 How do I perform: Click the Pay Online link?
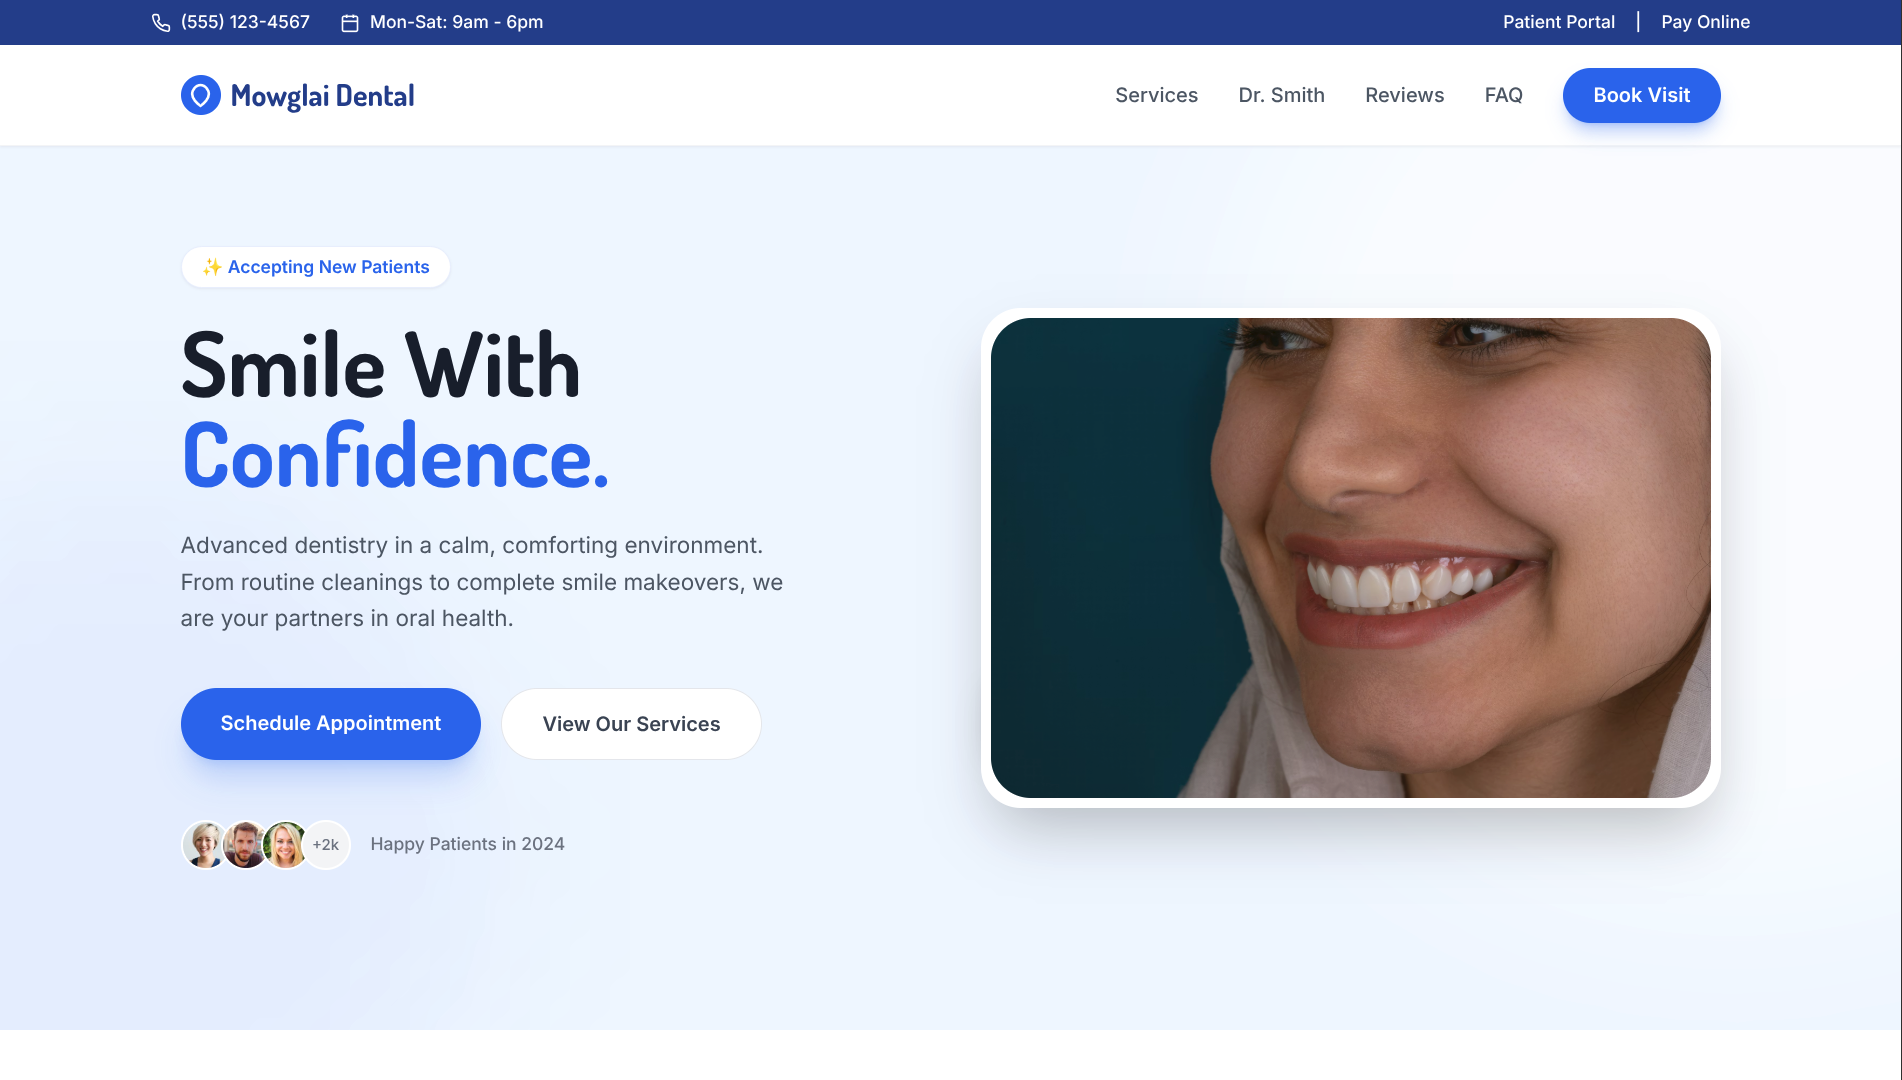click(x=1705, y=22)
